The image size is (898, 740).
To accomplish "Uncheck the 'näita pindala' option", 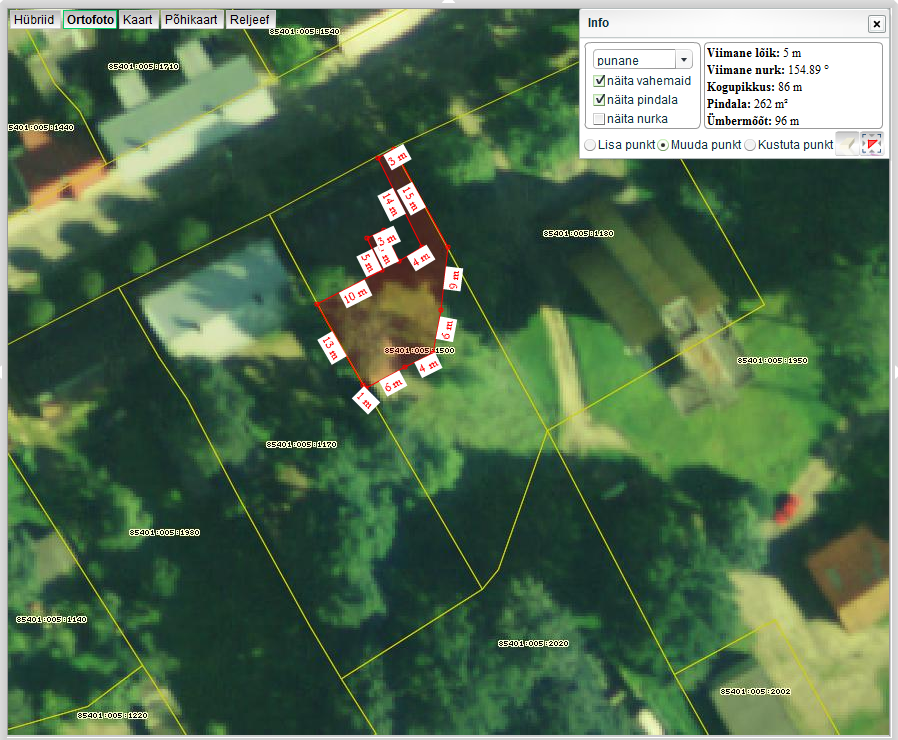I will pyautogui.click(x=600, y=100).
